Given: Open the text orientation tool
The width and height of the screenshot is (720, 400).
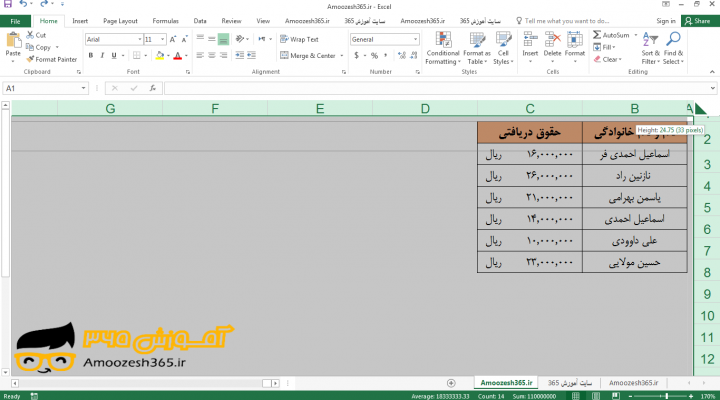Looking at the screenshot, I should point(240,39).
